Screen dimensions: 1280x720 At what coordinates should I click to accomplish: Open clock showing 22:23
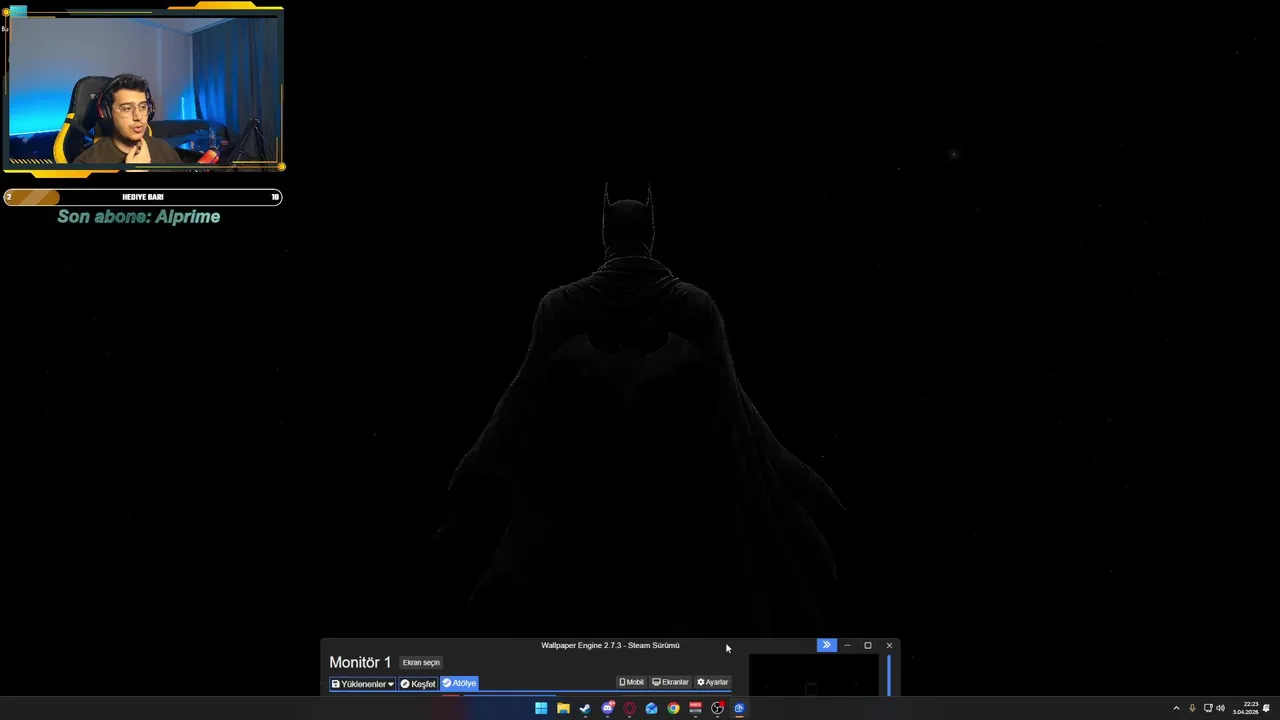[1246, 708]
